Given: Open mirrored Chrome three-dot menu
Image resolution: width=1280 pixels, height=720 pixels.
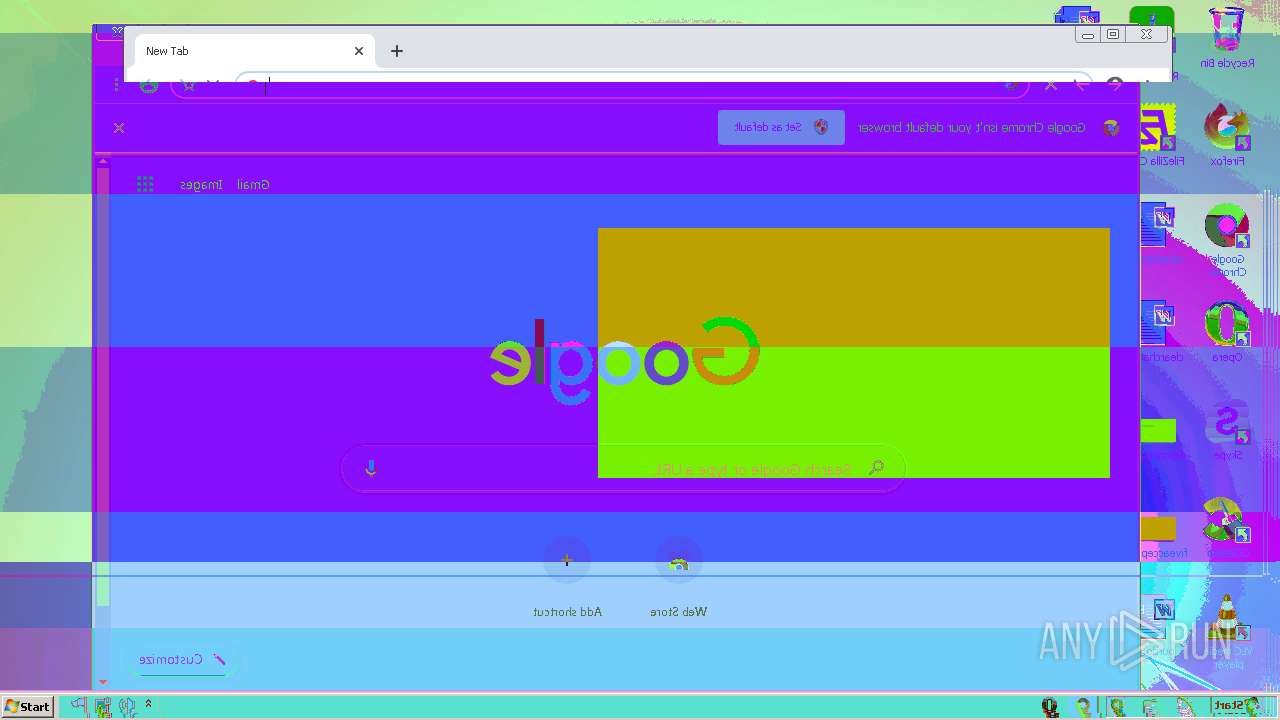Looking at the screenshot, I should pyautogui.click(x=117, y=85).
